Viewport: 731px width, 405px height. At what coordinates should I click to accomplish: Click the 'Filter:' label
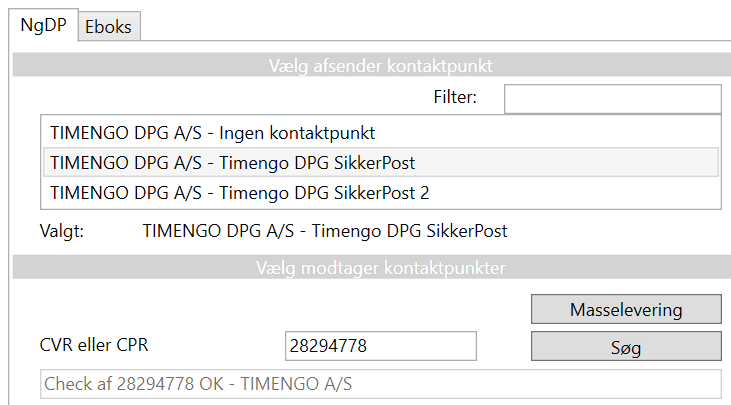click(455, 98)
